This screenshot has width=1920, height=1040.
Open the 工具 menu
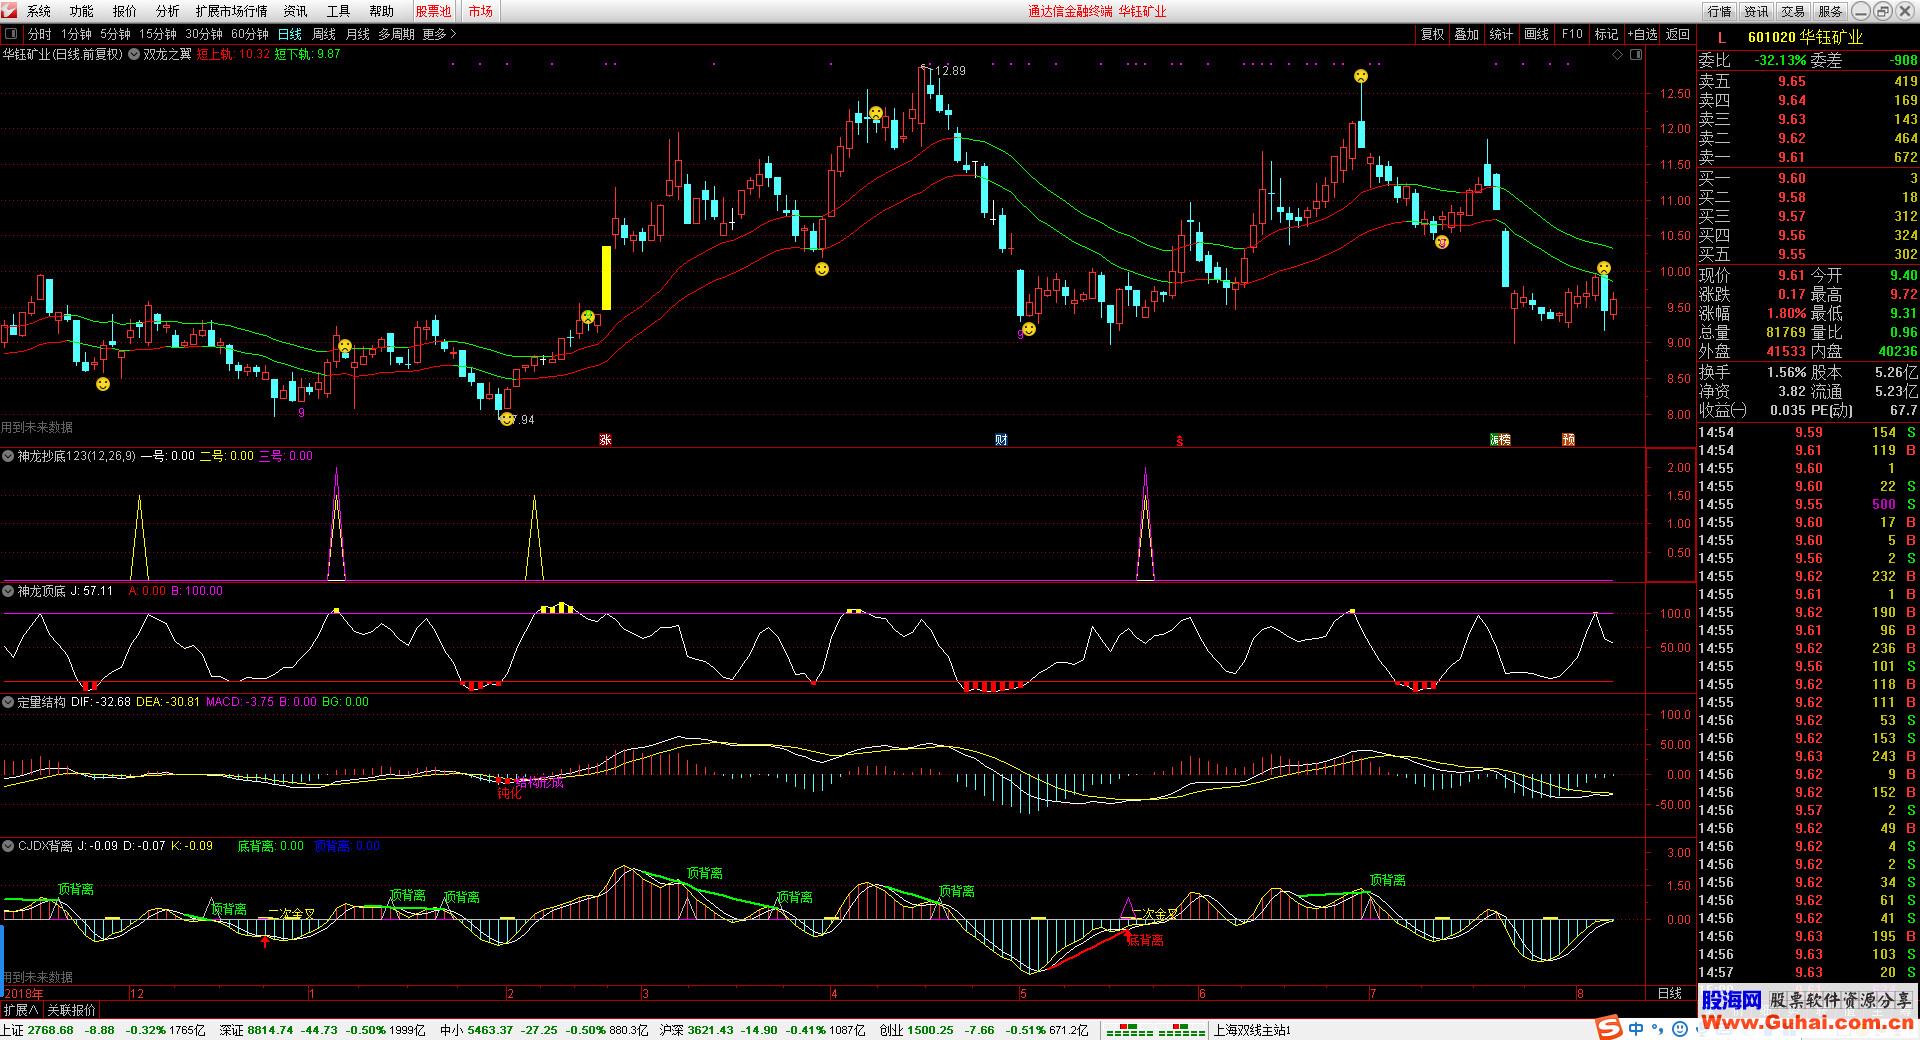click(339, 11)
